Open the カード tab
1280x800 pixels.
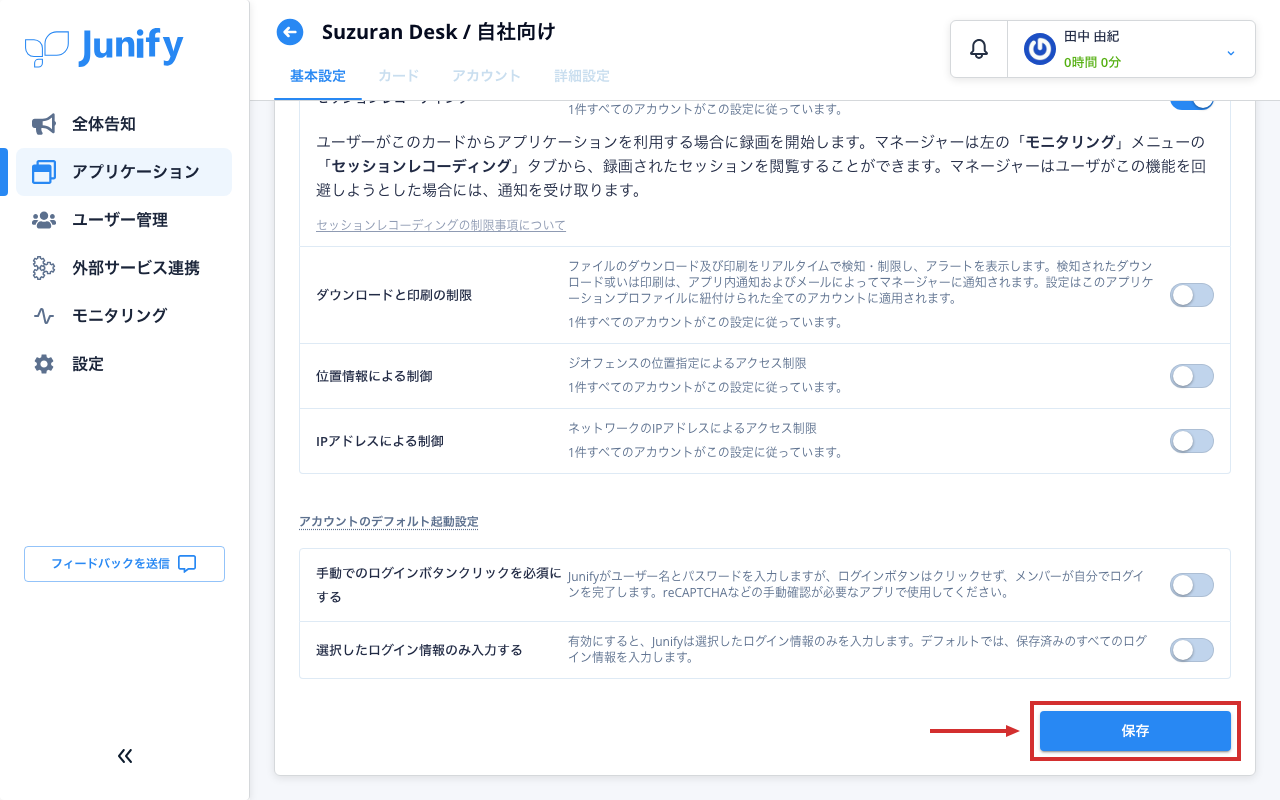399,76
